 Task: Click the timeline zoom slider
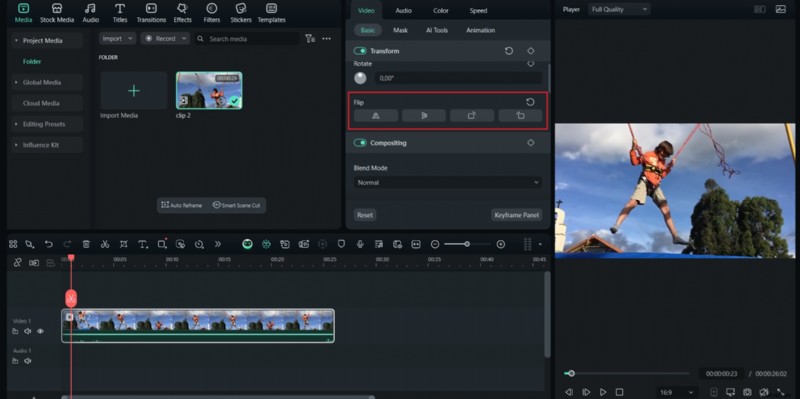(x=466, y=244)
